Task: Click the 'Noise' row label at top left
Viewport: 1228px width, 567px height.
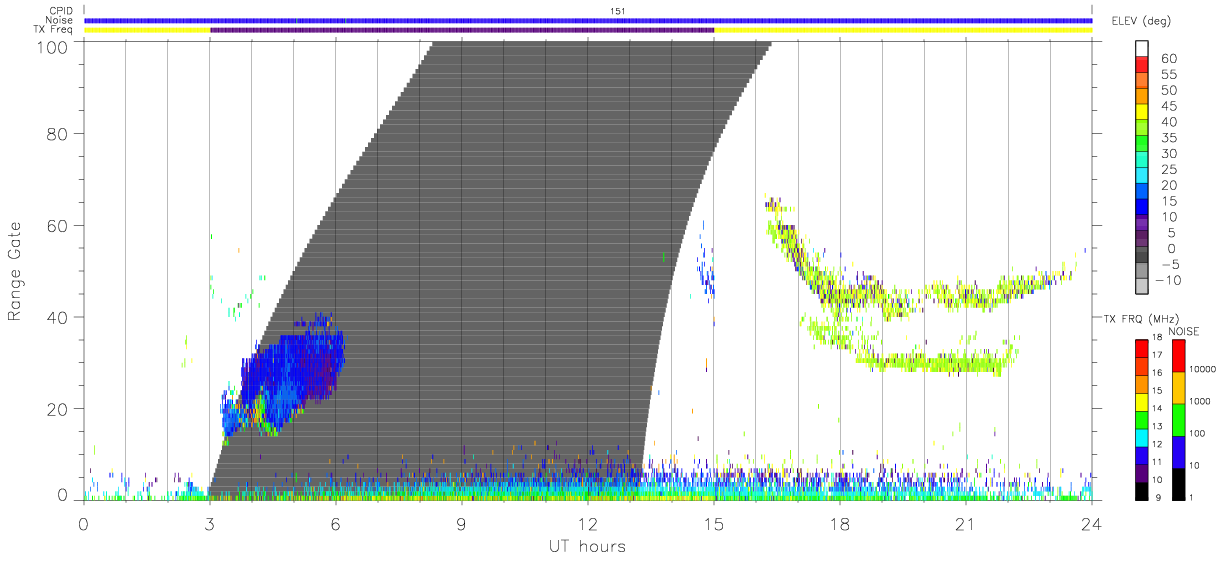Action: (x=60, y=20)
